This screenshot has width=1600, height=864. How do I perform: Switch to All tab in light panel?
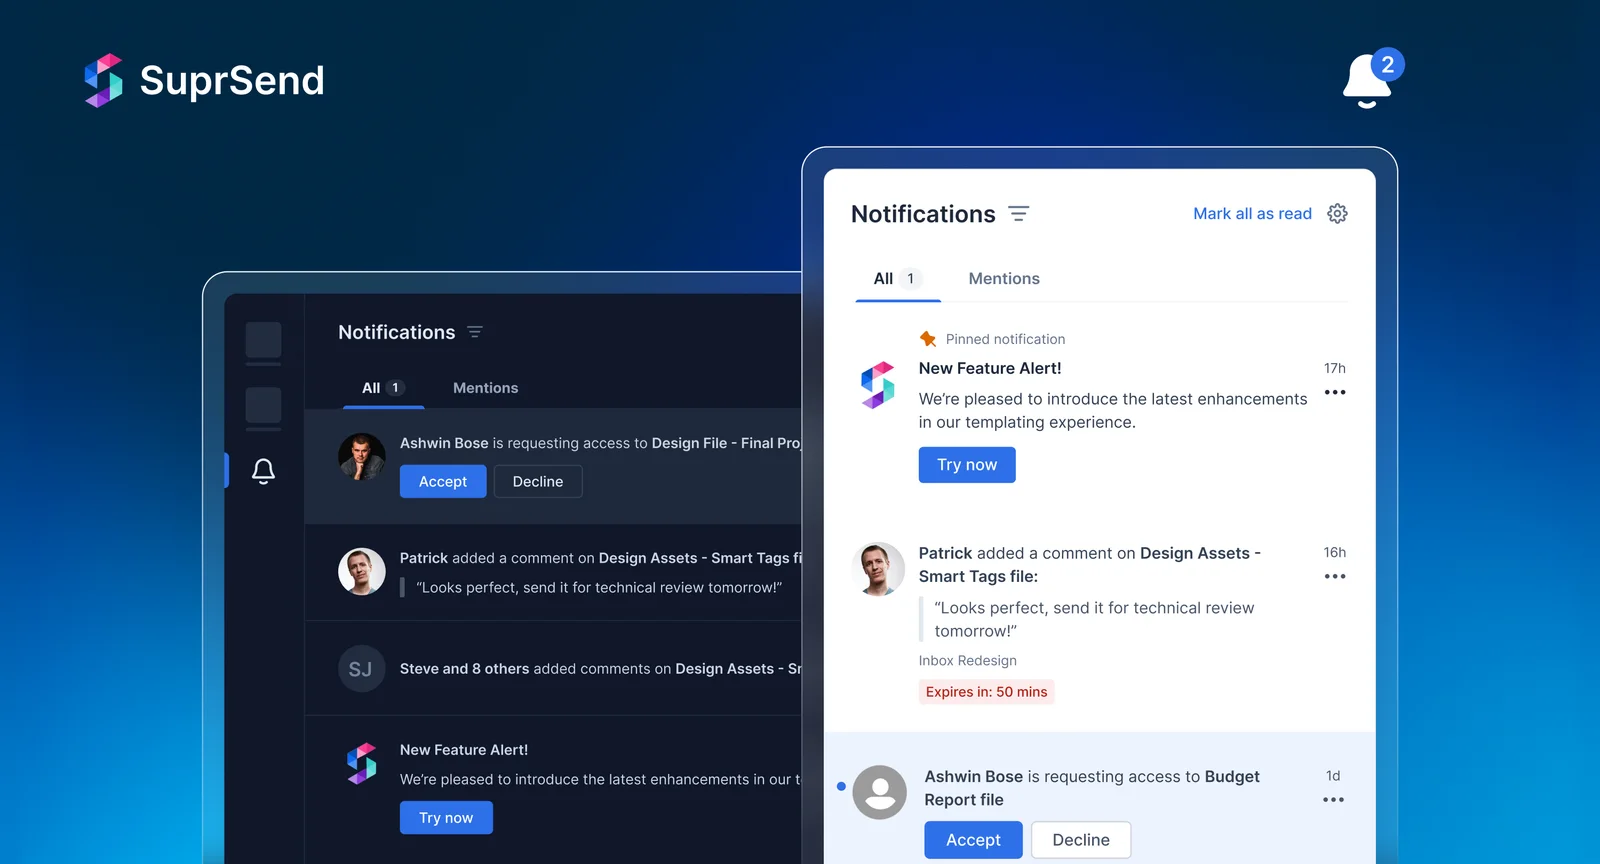(897, 279)
